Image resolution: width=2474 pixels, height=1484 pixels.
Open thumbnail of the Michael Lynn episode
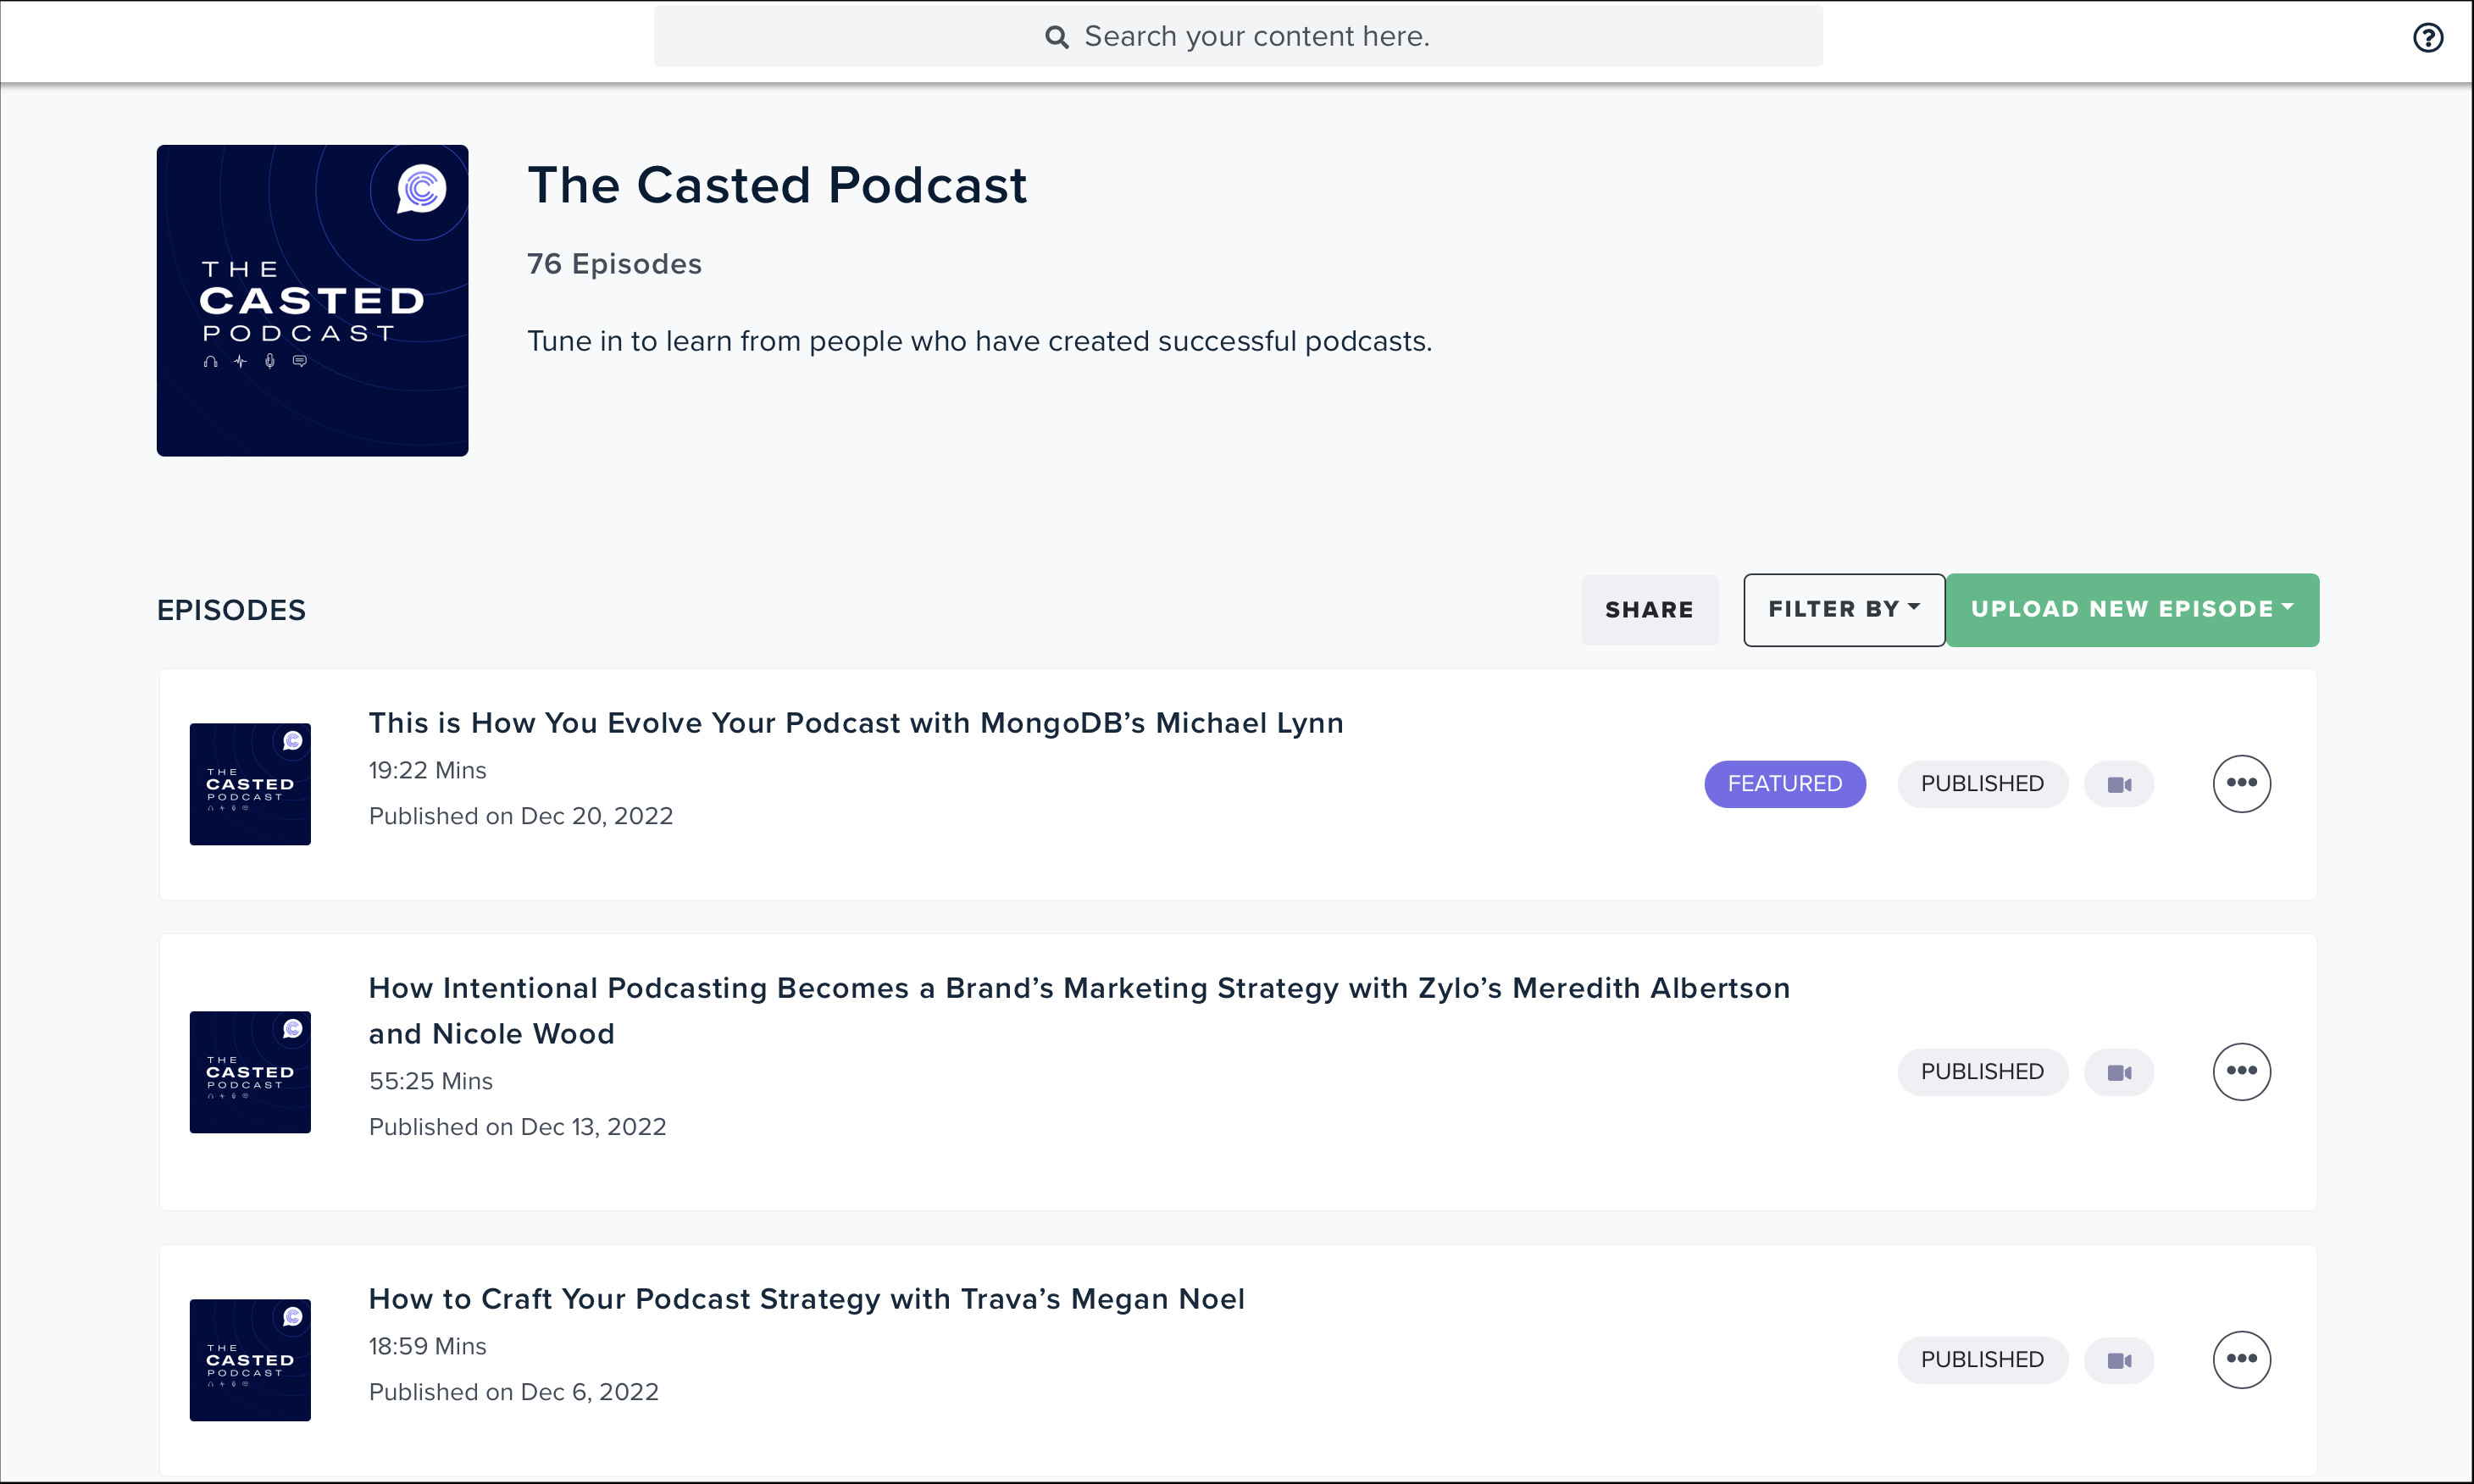point(250,784)
